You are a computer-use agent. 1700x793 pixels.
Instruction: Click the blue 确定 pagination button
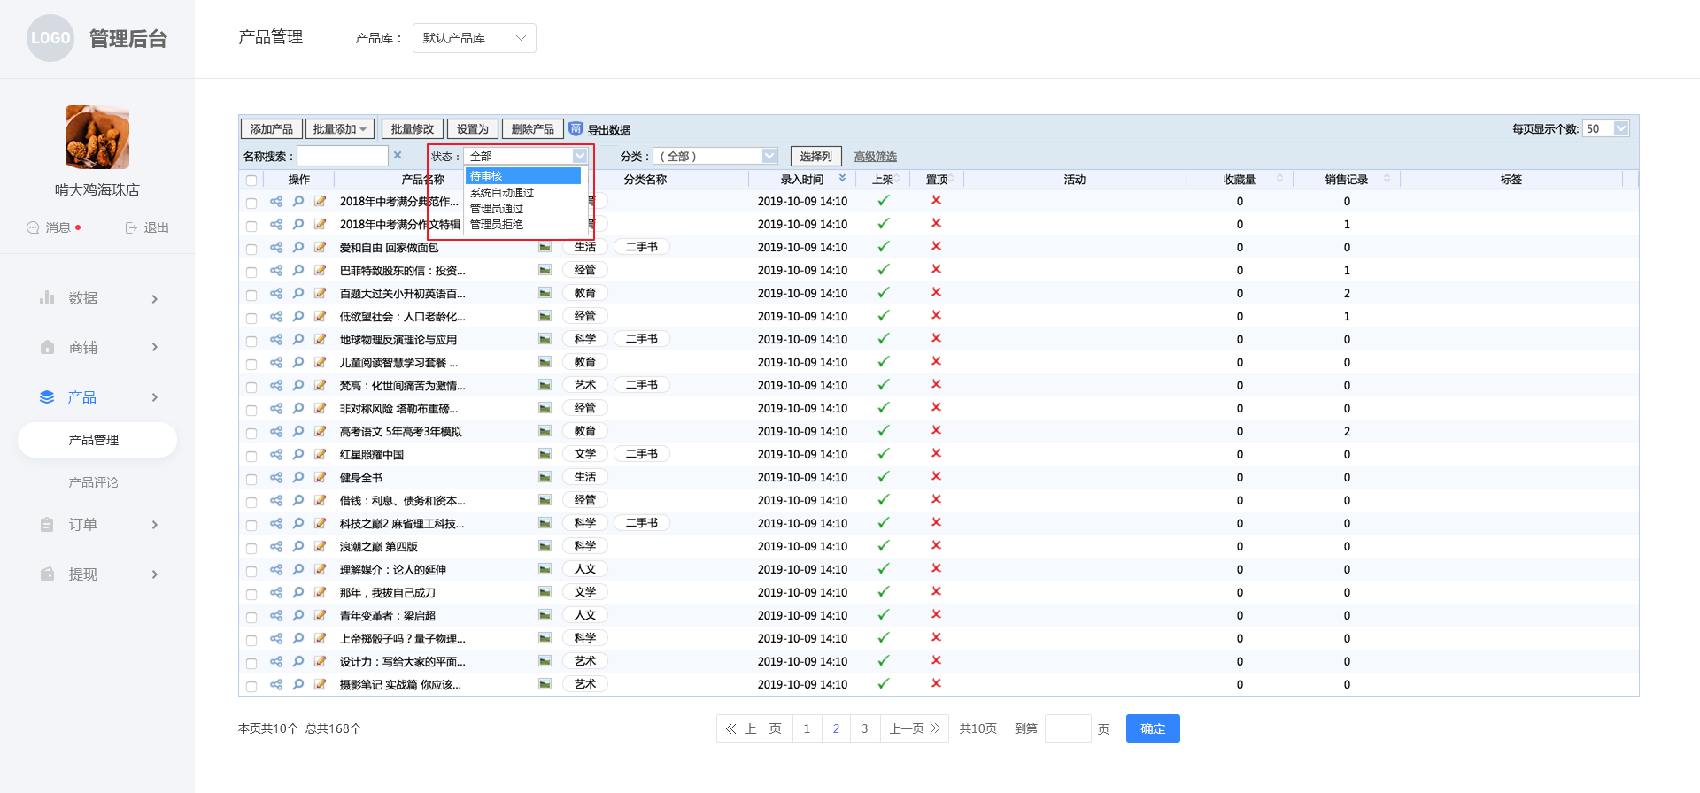1152,728
